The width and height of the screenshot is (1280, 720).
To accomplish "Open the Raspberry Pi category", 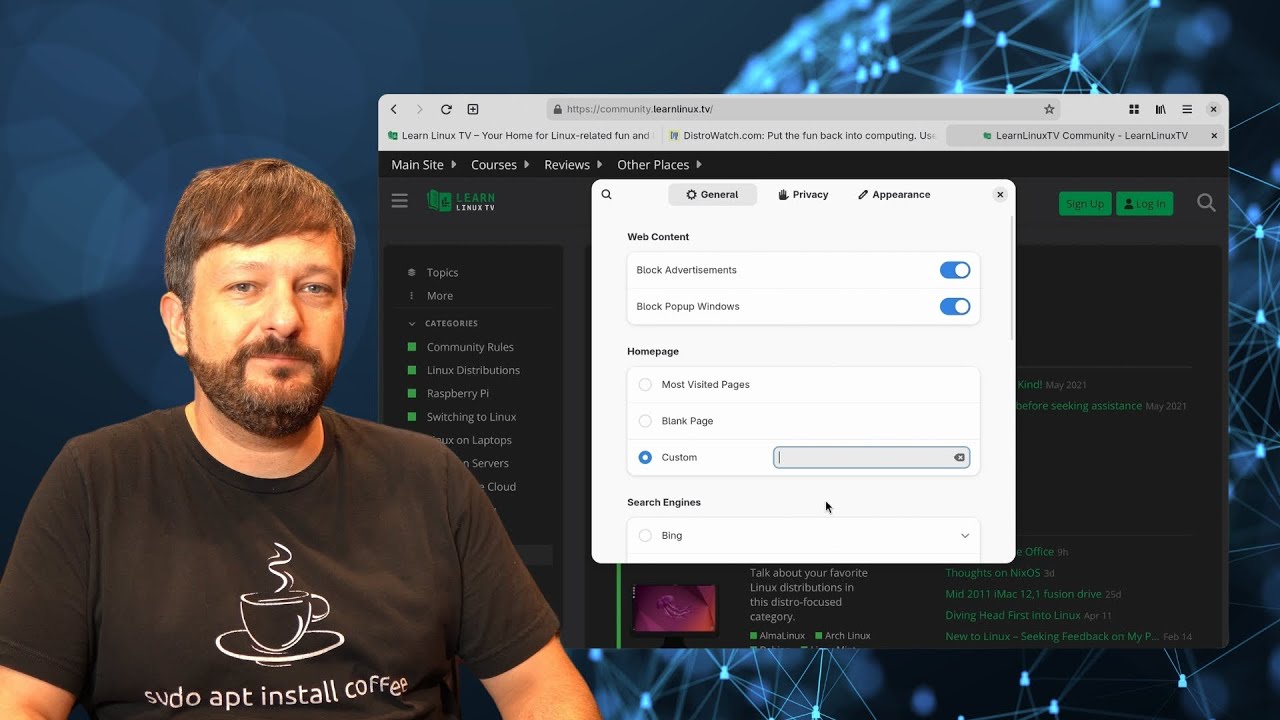I will tap(457, 393).
